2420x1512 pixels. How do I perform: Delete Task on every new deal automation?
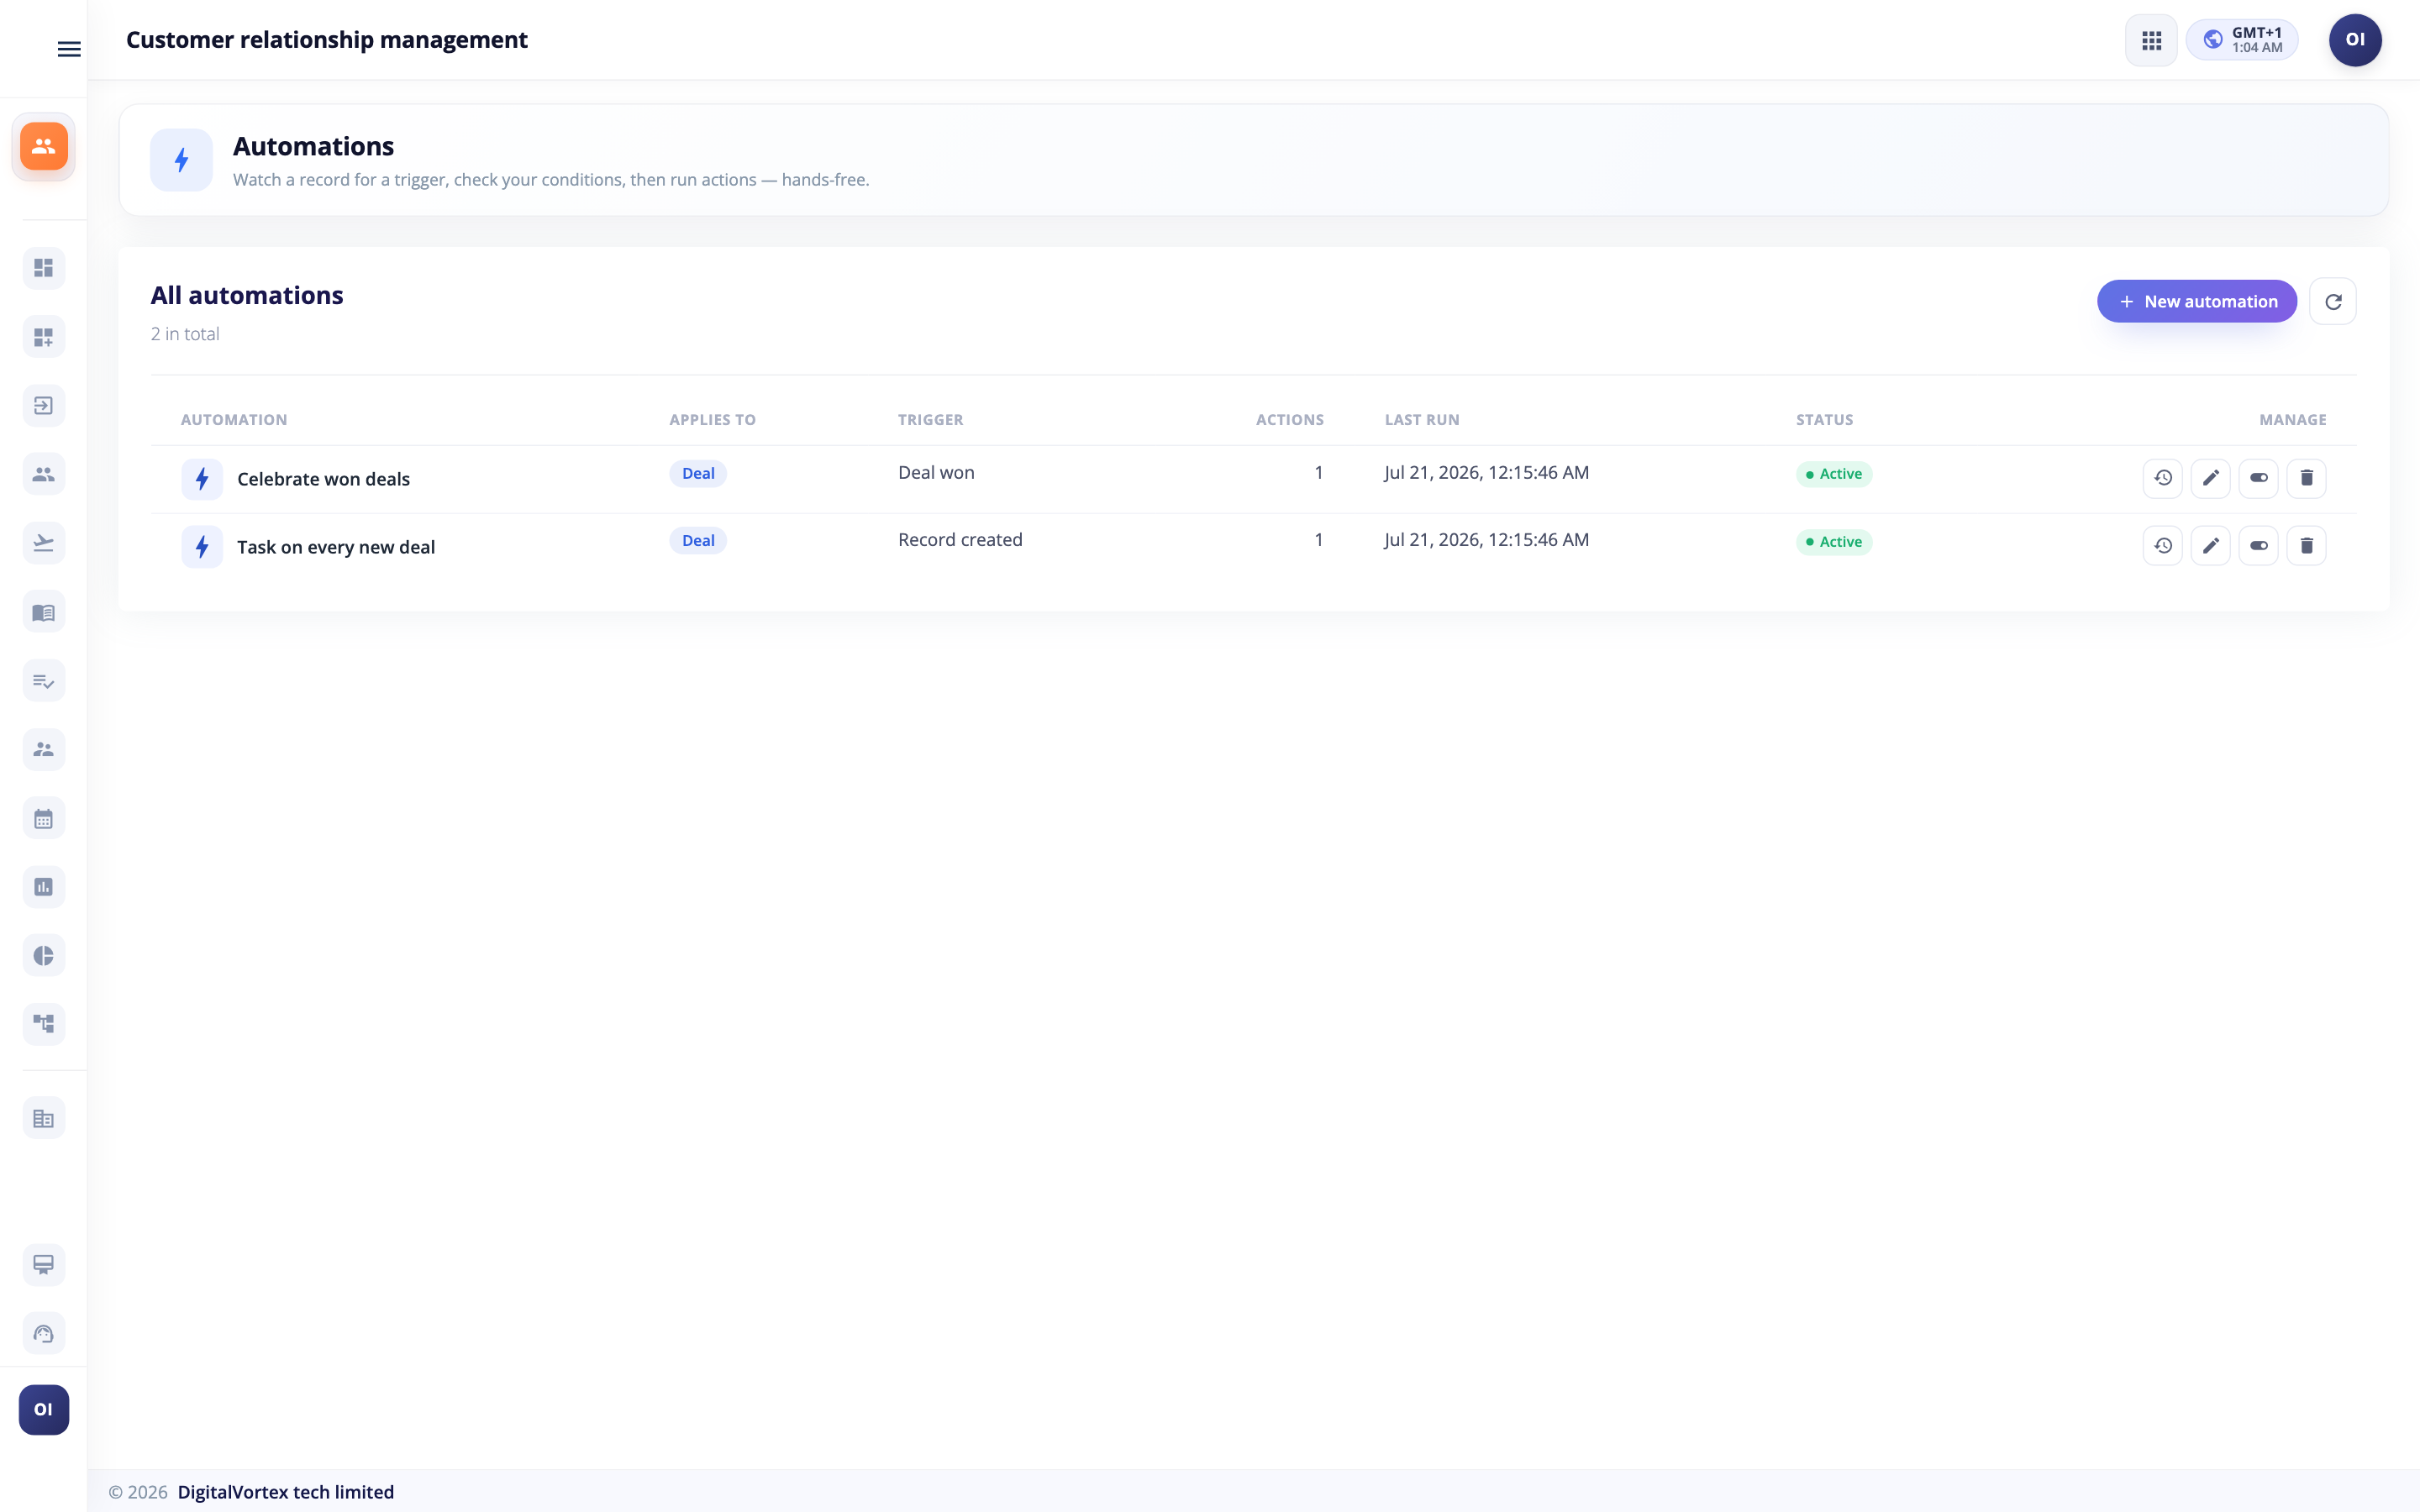pyautogui.click(x=2306, y=546)
